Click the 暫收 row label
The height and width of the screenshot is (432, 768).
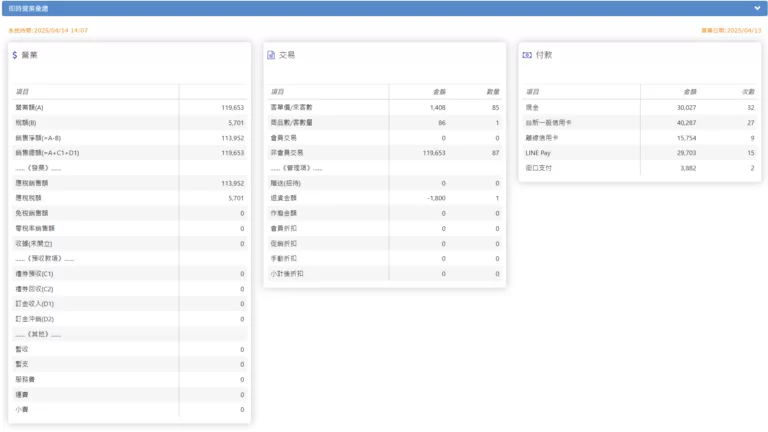tap(22, 349)
